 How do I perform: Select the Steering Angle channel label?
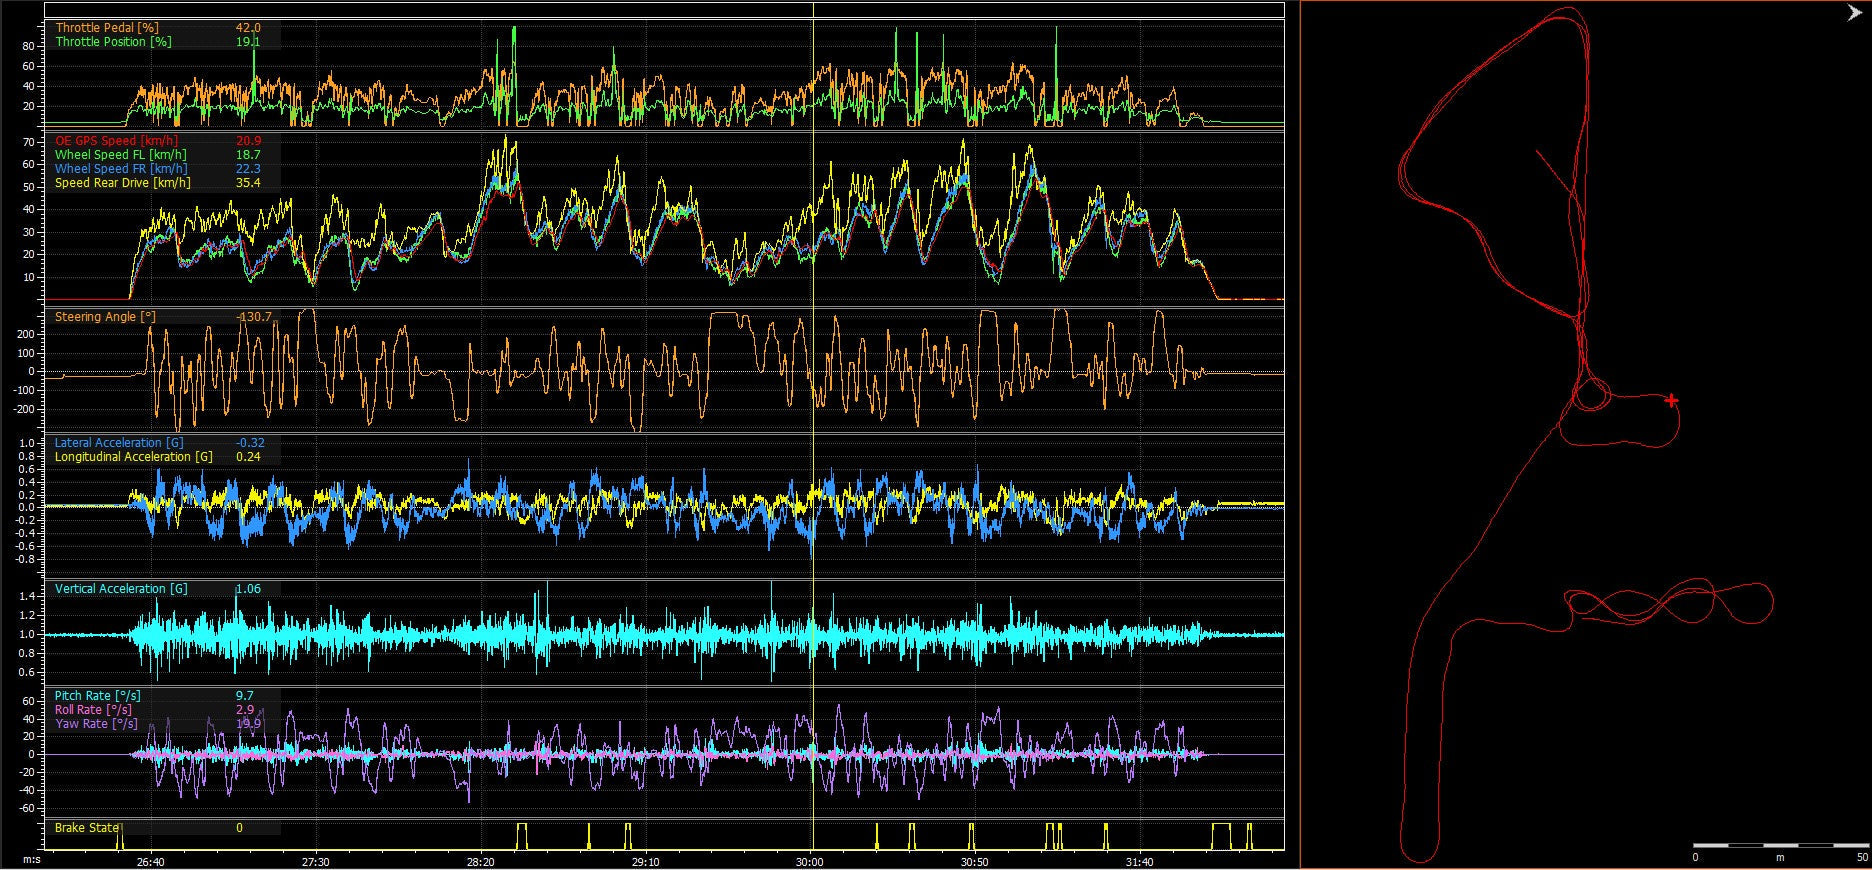105,317
